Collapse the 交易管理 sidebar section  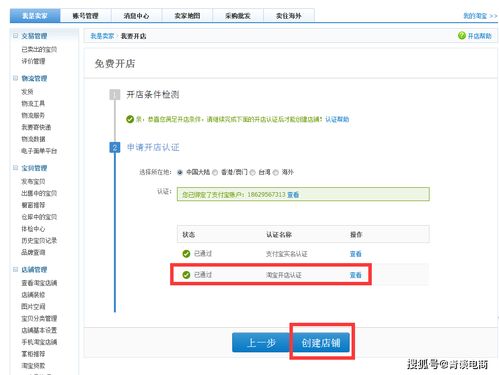point(15,36)
